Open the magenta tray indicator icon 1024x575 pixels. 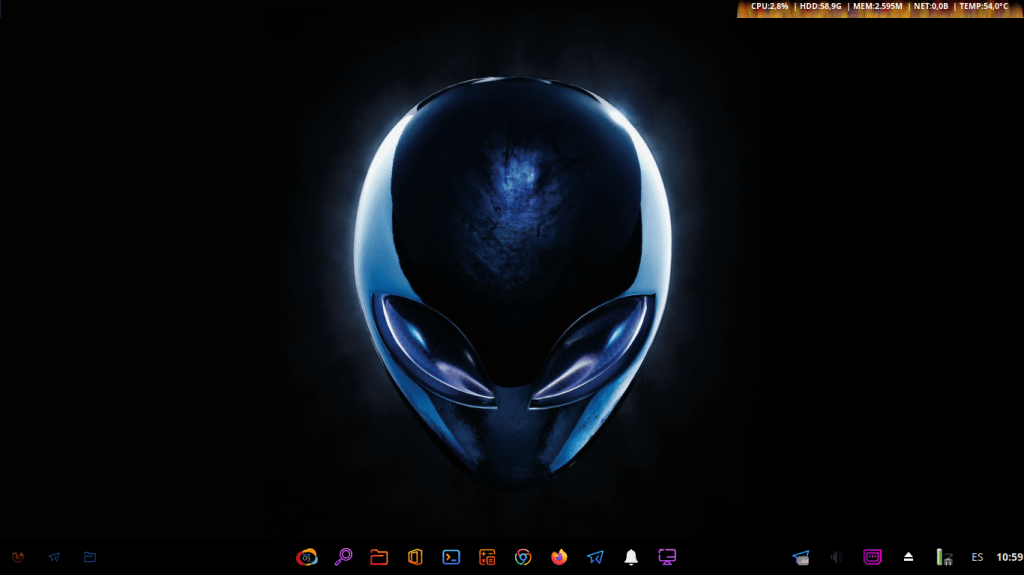click(x=872, y=557)
